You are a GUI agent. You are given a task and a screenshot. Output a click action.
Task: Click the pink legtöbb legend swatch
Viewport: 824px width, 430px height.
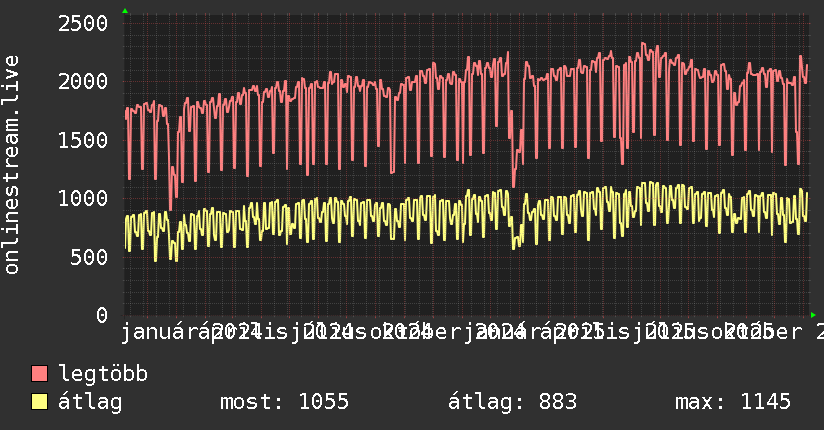pyautogui.click(x=39, y=374)
